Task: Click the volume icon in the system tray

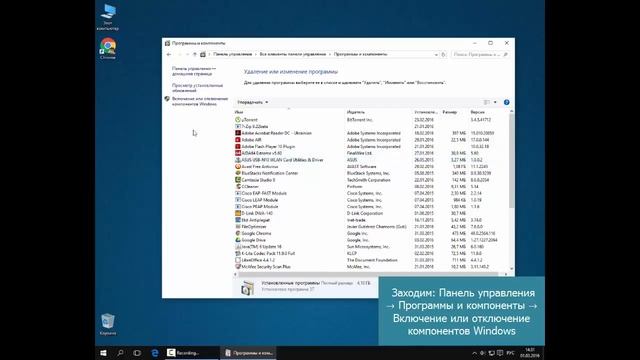Action: coord(482,353)
